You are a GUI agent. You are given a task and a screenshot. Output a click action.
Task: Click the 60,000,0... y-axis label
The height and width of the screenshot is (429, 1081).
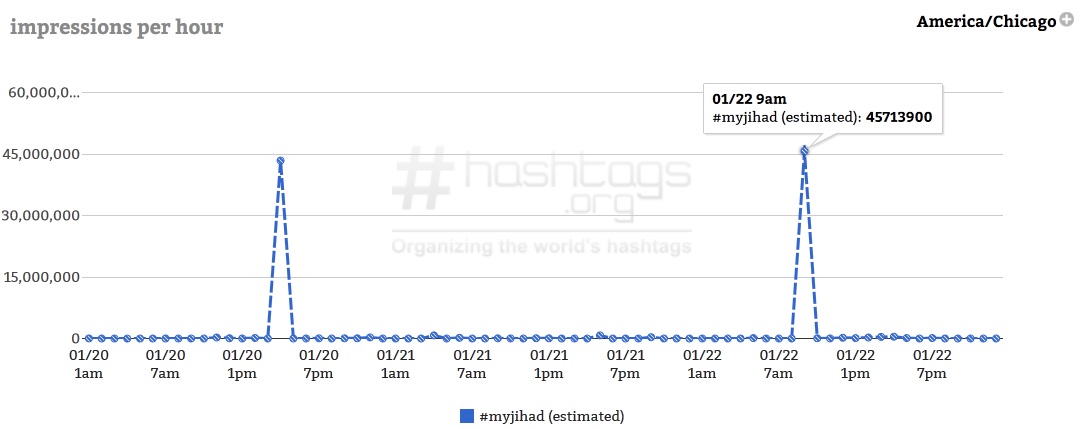[43, 92]
